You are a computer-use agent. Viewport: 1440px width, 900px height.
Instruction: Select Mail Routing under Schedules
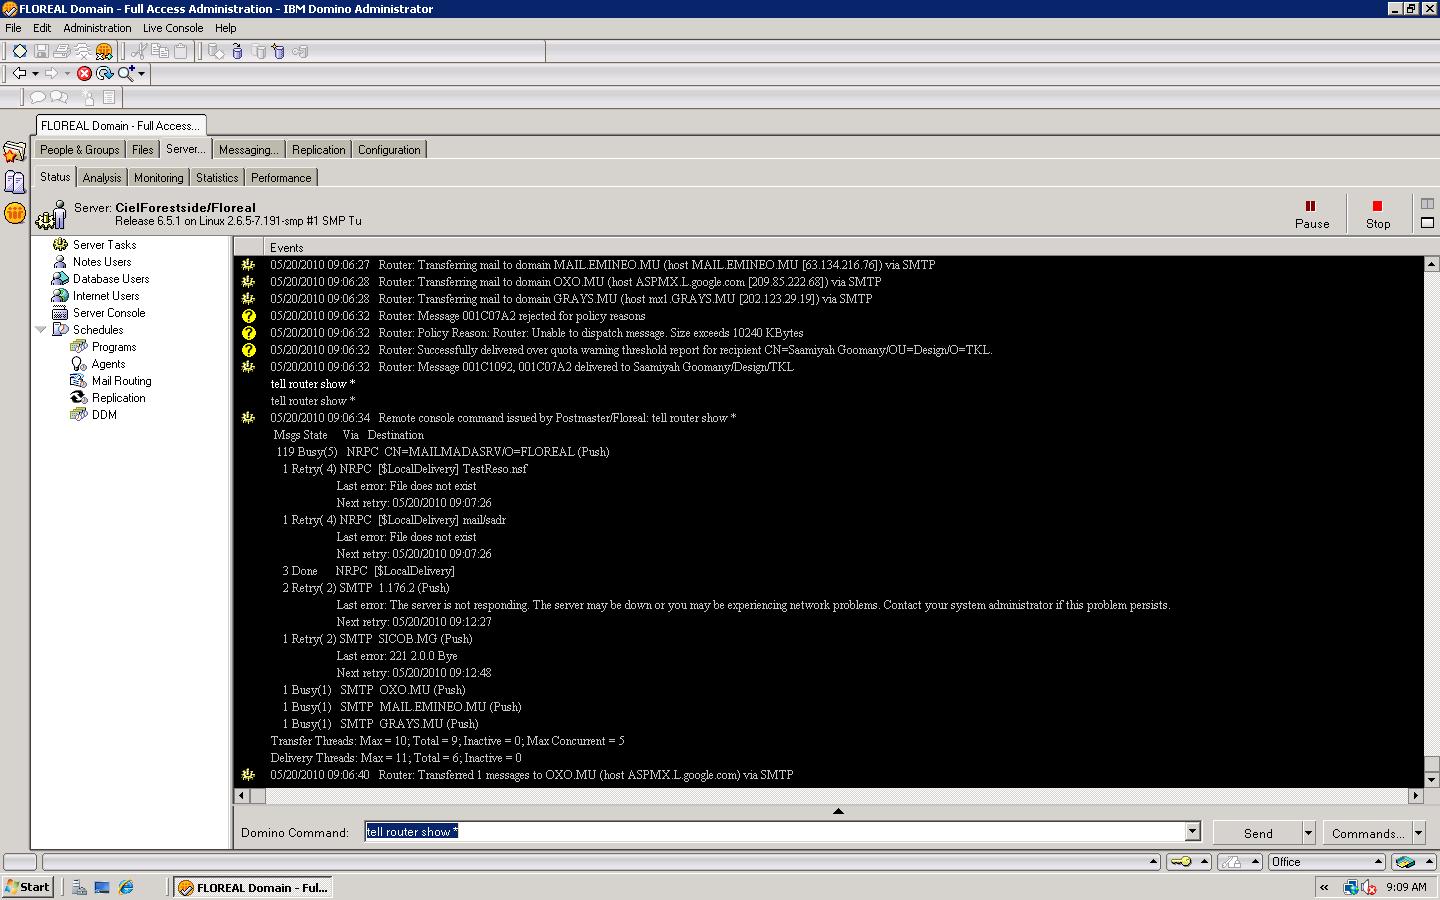pos(121,381)
